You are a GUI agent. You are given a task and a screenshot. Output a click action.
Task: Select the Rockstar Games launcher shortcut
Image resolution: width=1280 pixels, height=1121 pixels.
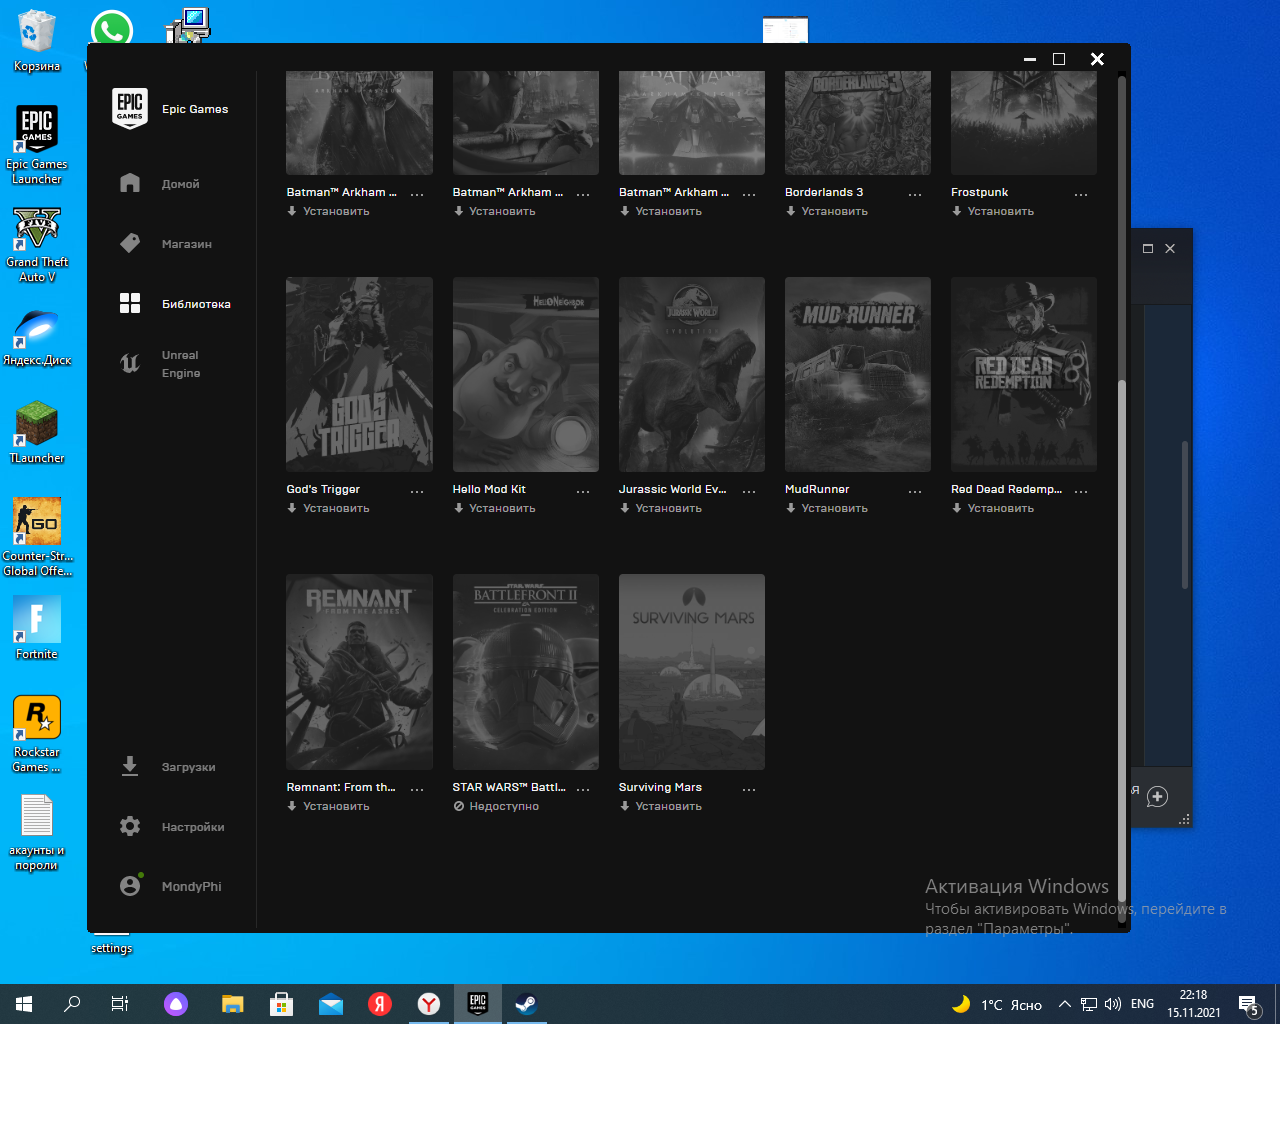point(37,734)
